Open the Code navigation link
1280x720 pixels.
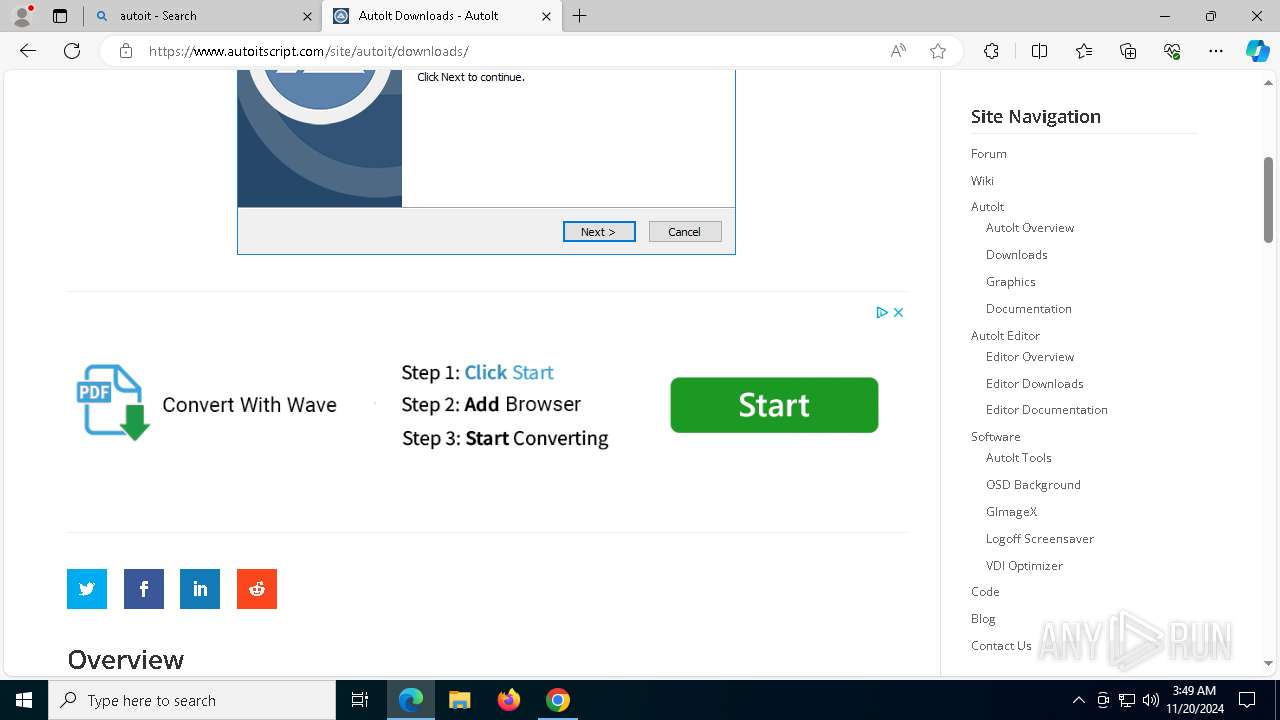pos(985,591)
